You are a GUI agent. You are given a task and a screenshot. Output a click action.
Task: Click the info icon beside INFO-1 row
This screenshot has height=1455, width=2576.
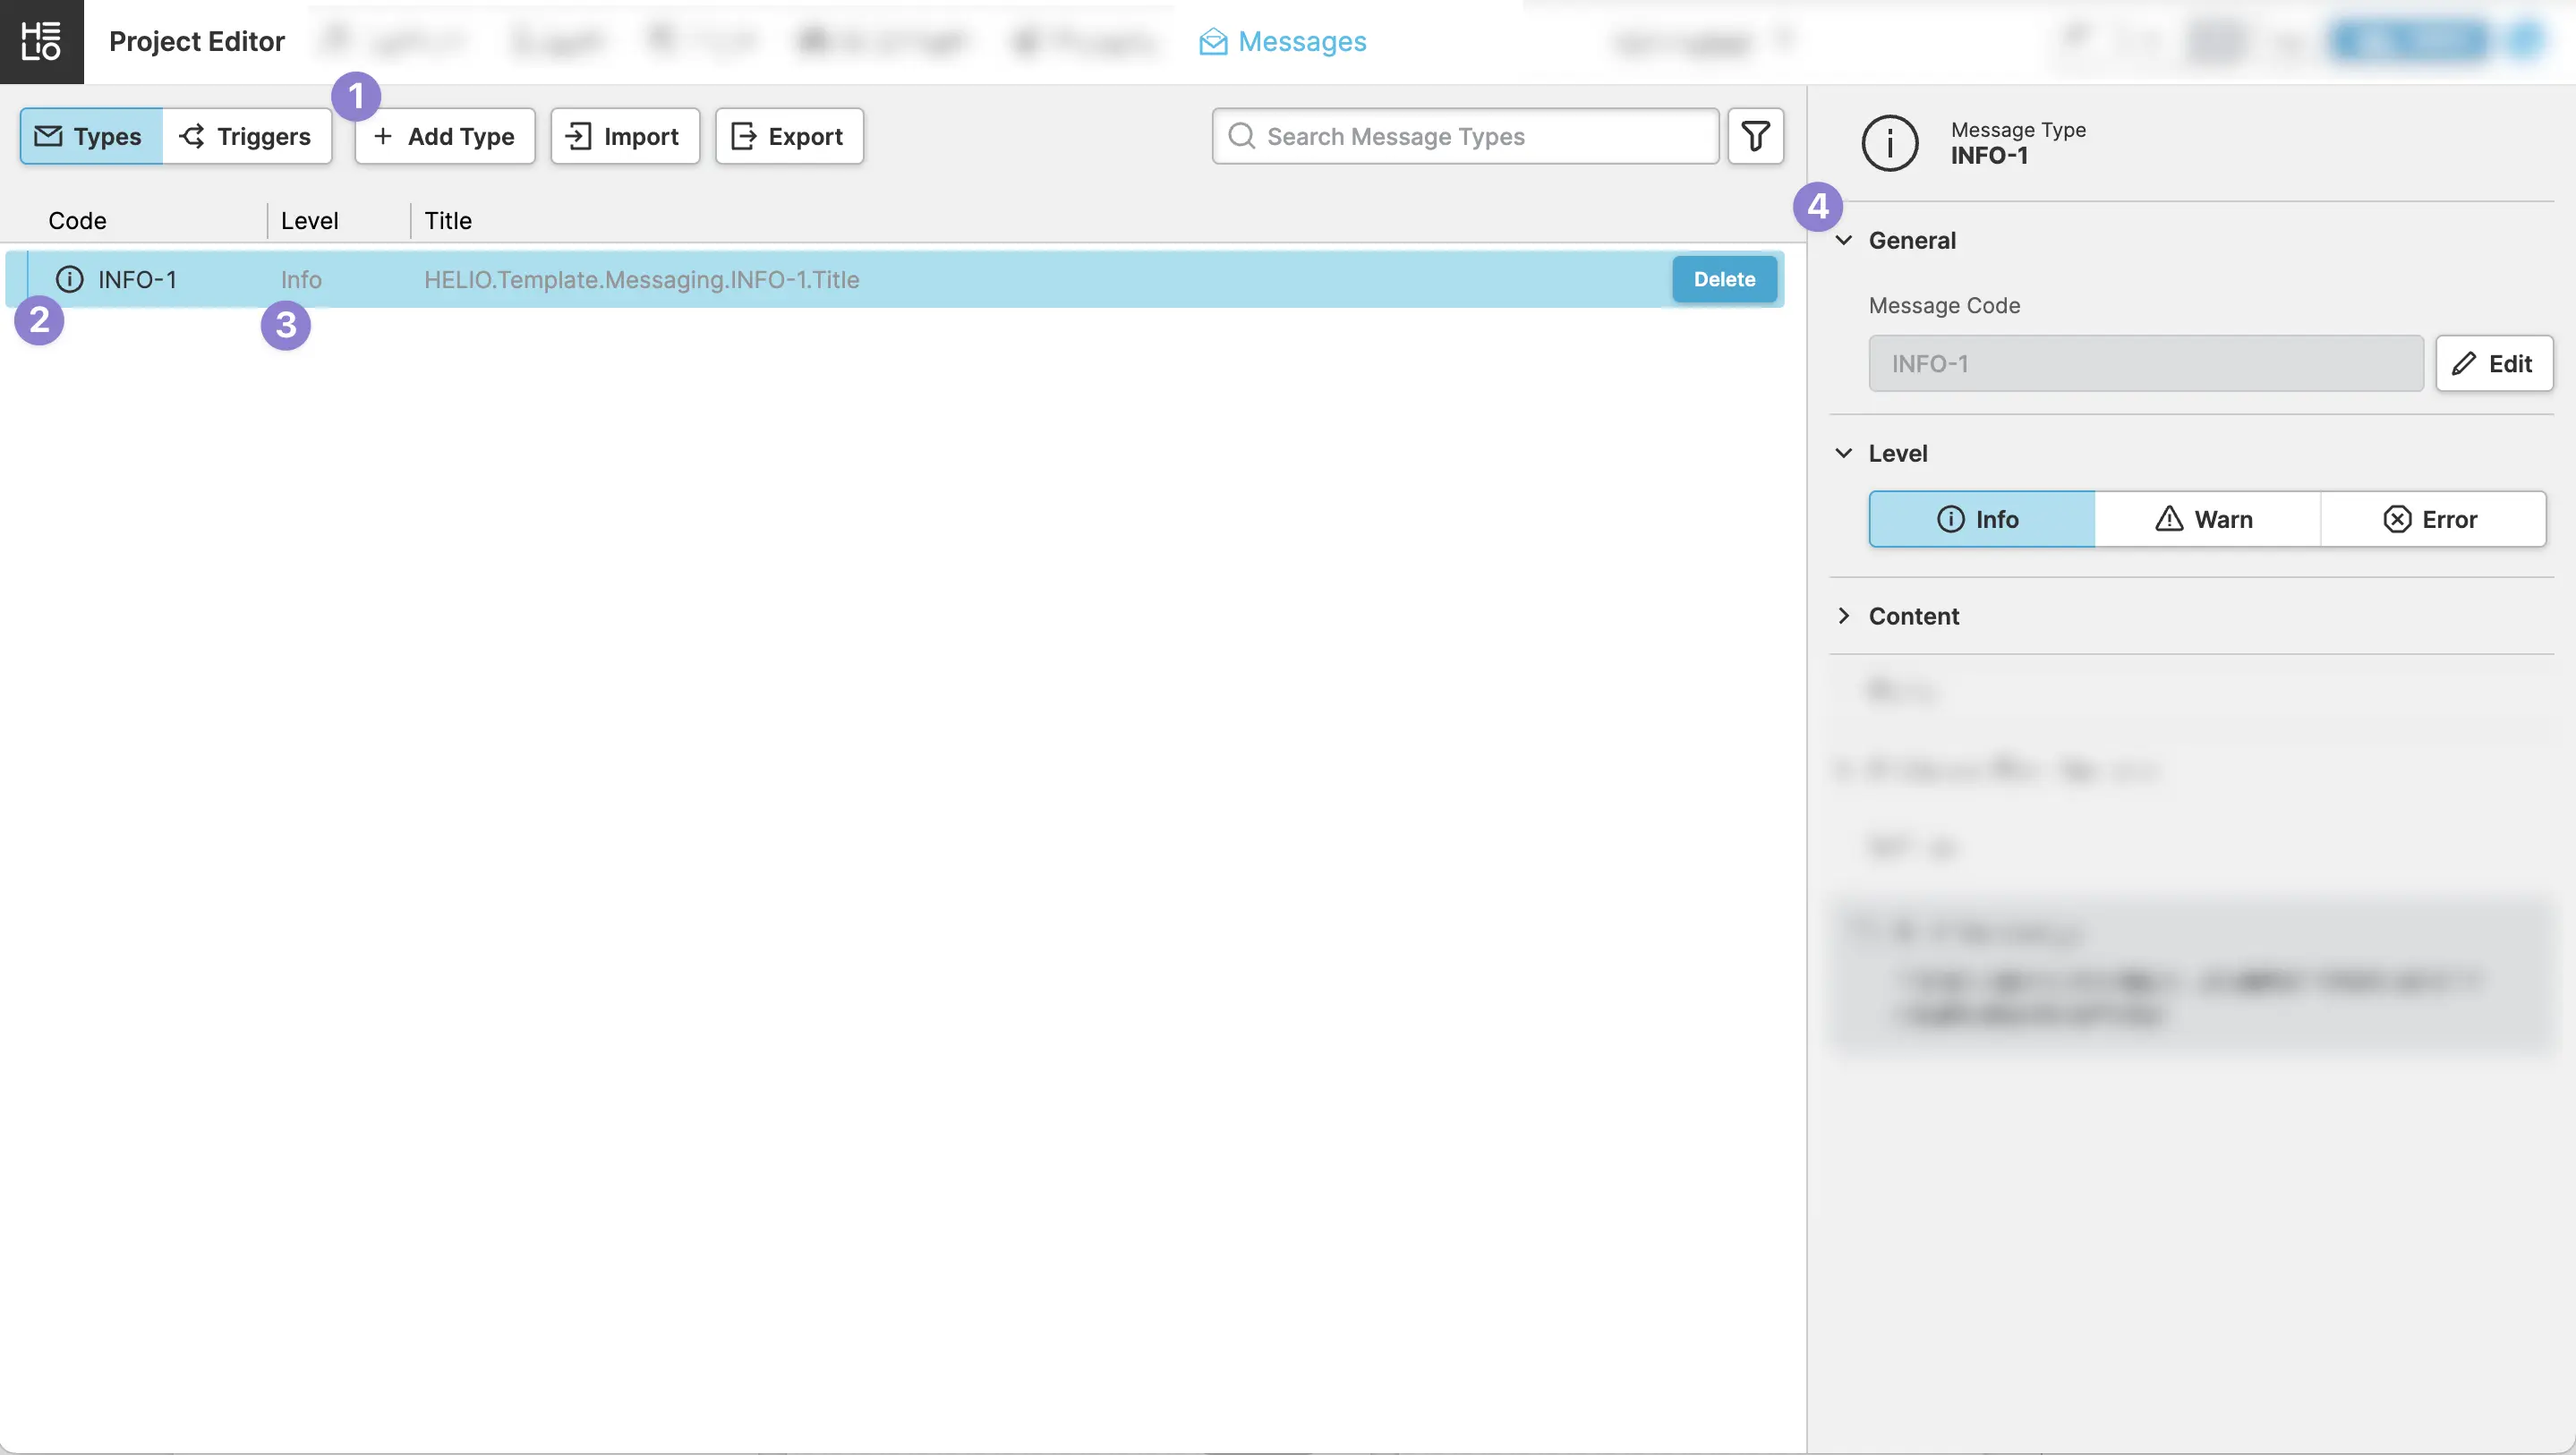[69, 279]
